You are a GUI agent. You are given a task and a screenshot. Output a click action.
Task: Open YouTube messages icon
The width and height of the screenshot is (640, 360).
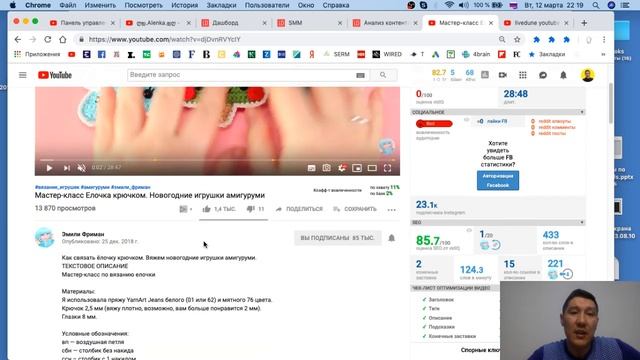[x=543, y=75]
